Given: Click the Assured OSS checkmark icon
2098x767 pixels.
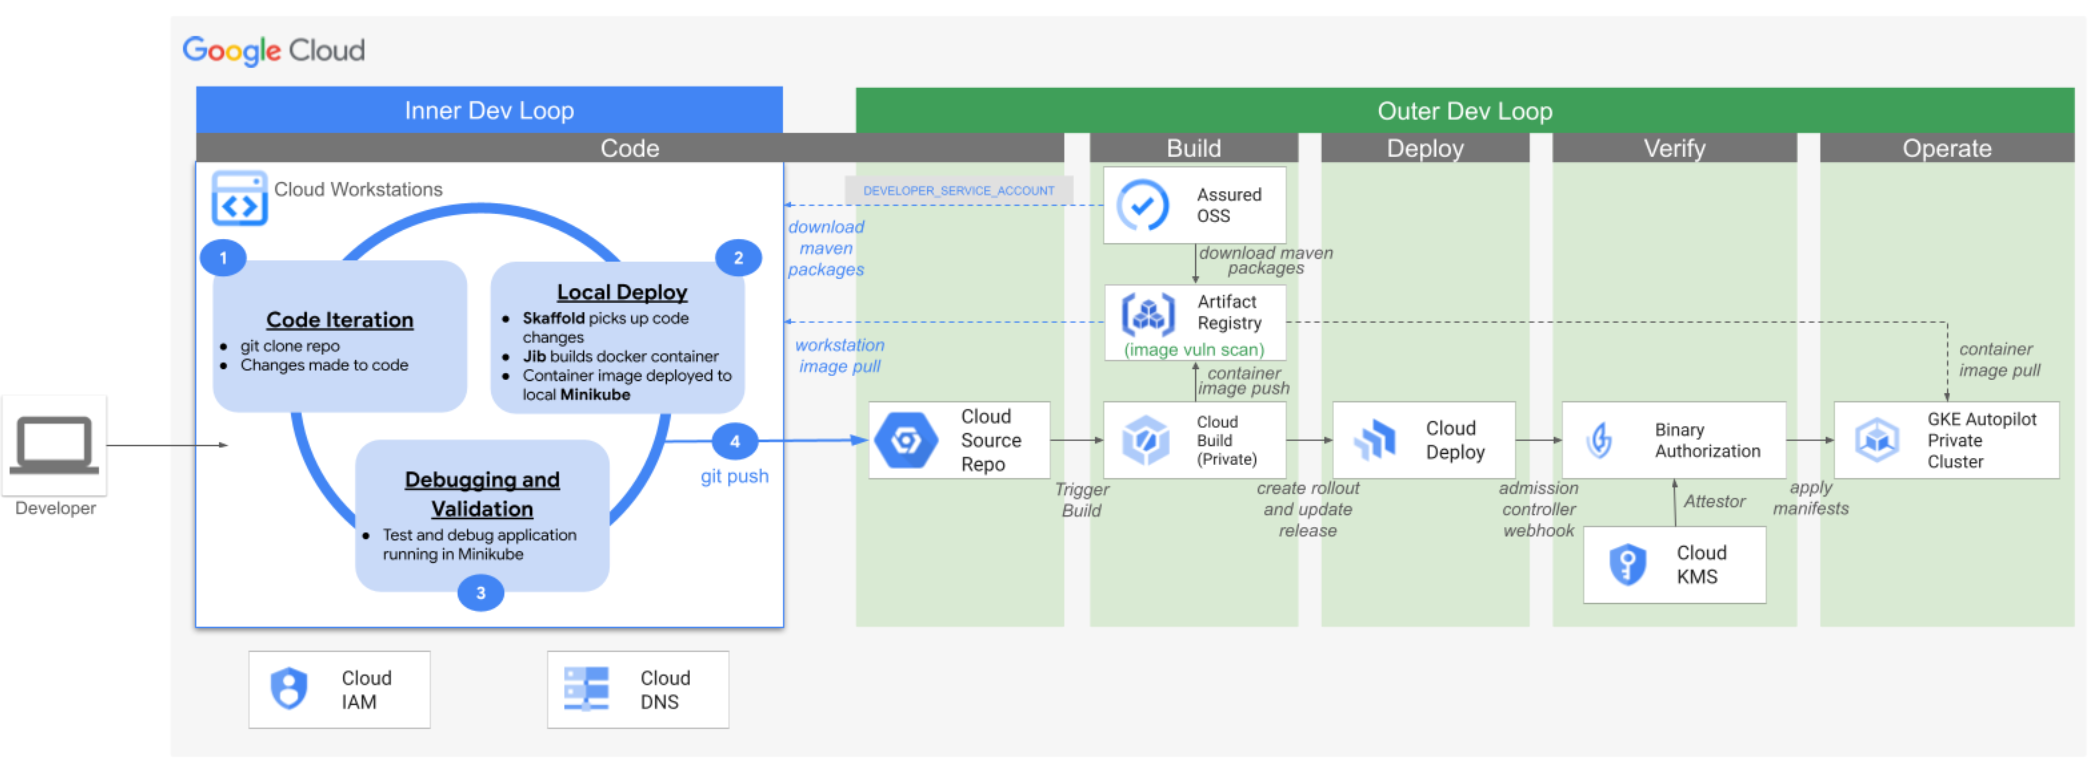Looking at the screenshot, I should [1143, 205].
